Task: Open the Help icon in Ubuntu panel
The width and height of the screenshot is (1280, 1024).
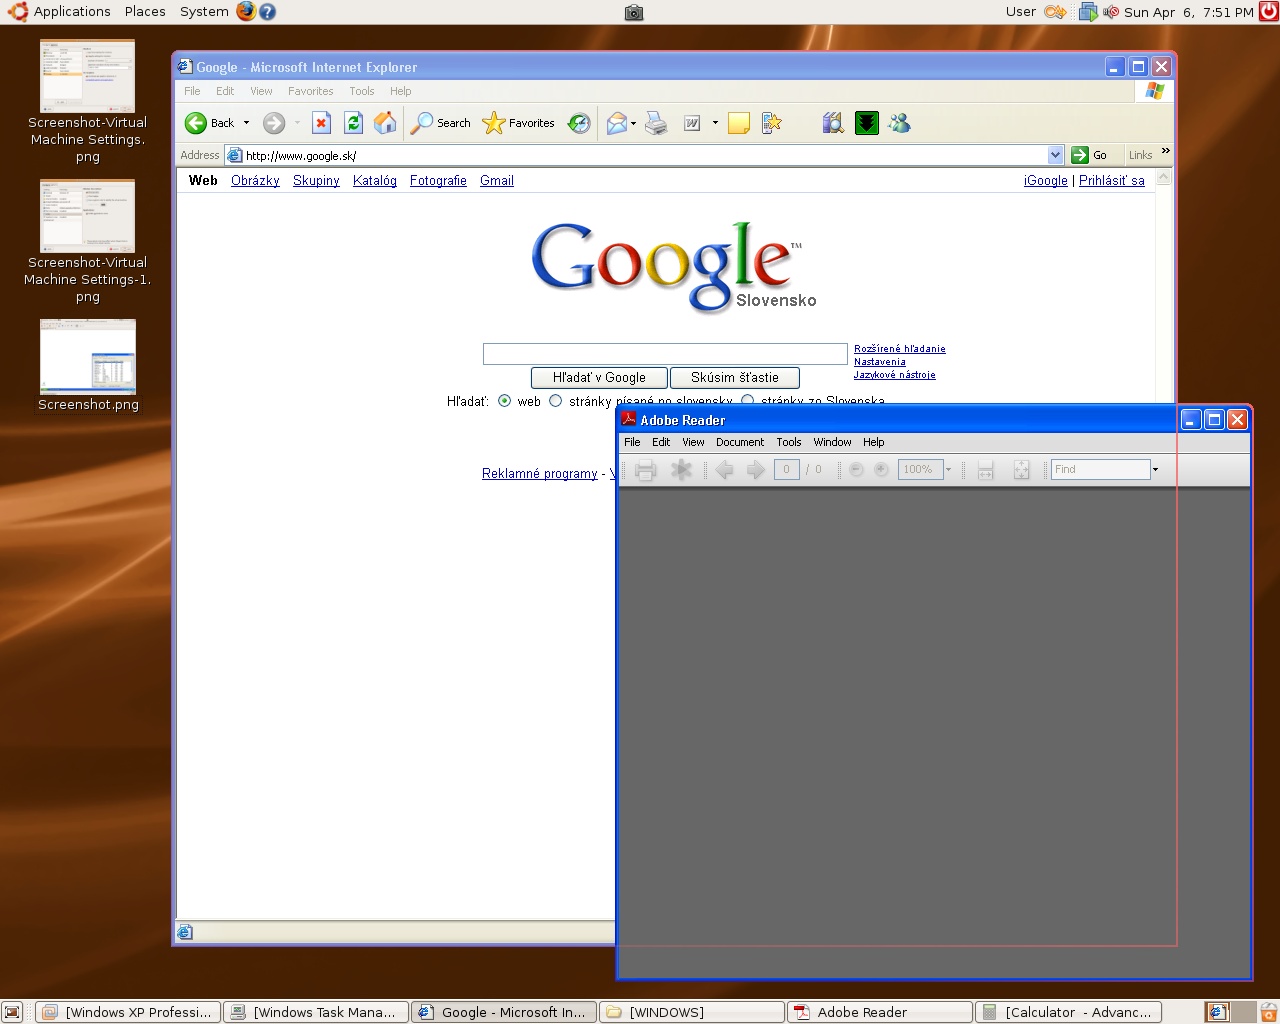Action: (x=267, y=12)
